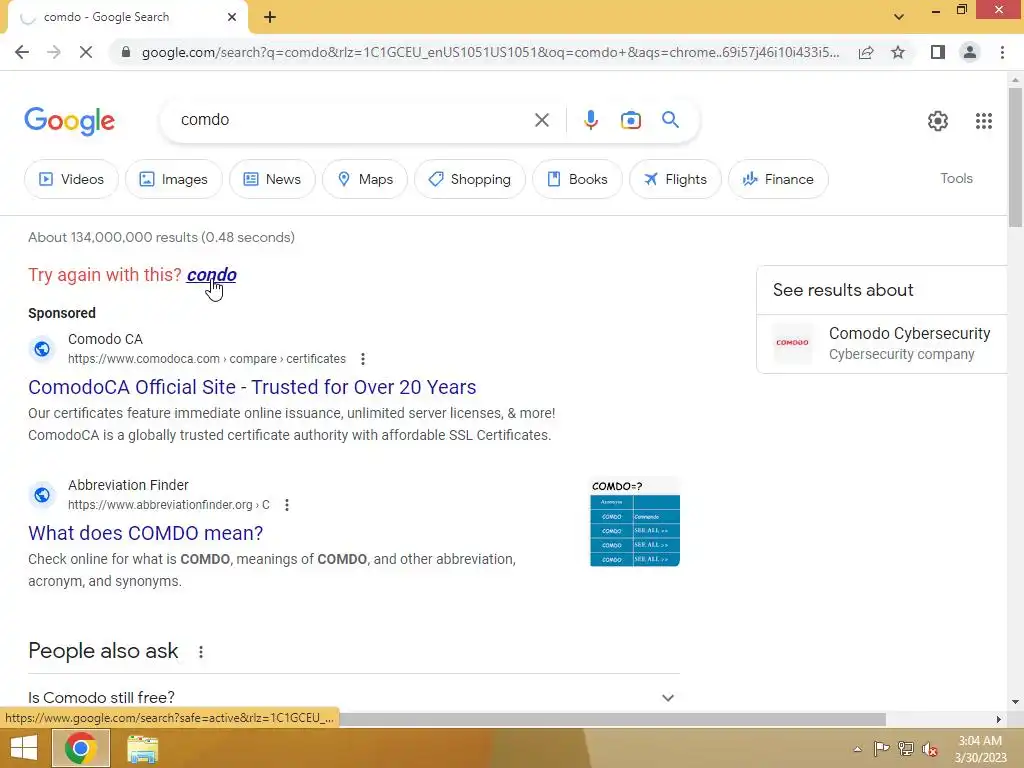Switch to Videos results

point(71,179)
